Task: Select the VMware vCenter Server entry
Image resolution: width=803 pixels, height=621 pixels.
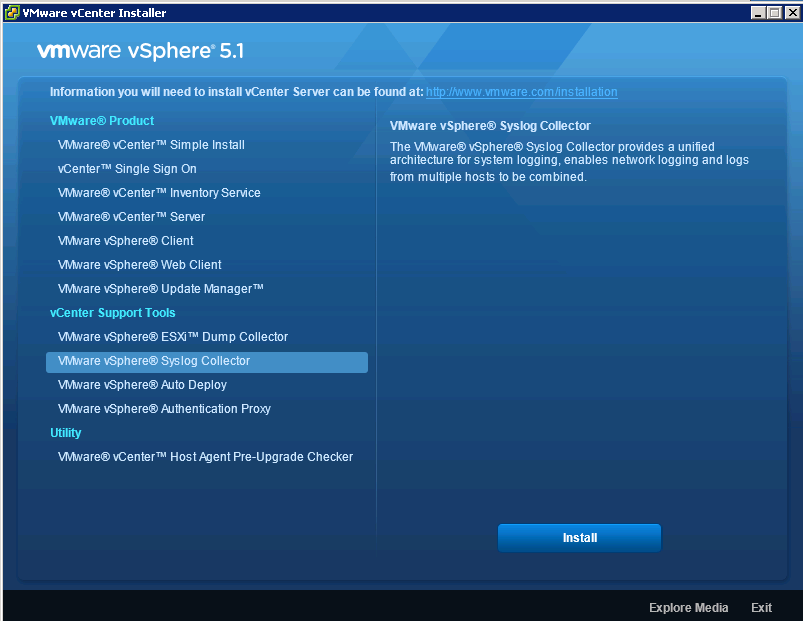Action: coord(131,217)
